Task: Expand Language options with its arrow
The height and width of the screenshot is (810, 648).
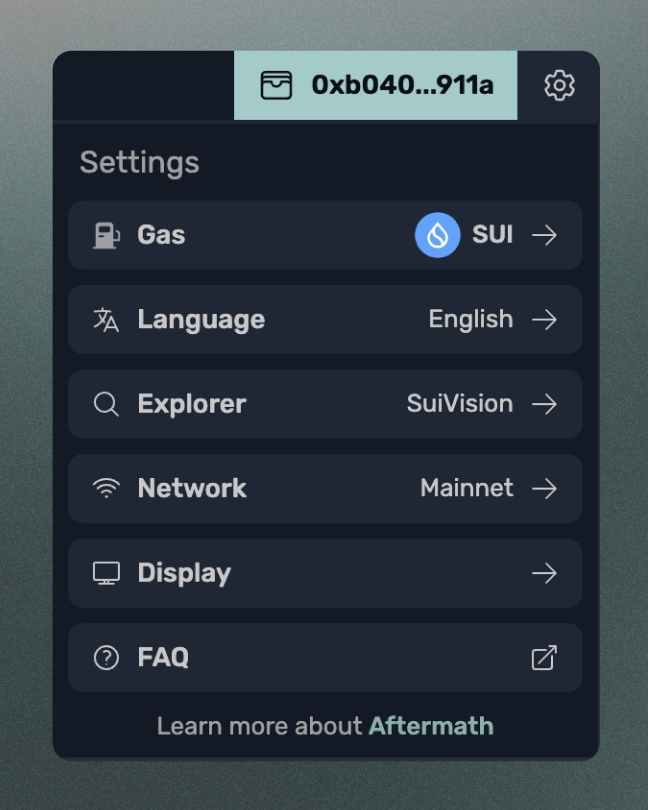Action: click(544, 320)
